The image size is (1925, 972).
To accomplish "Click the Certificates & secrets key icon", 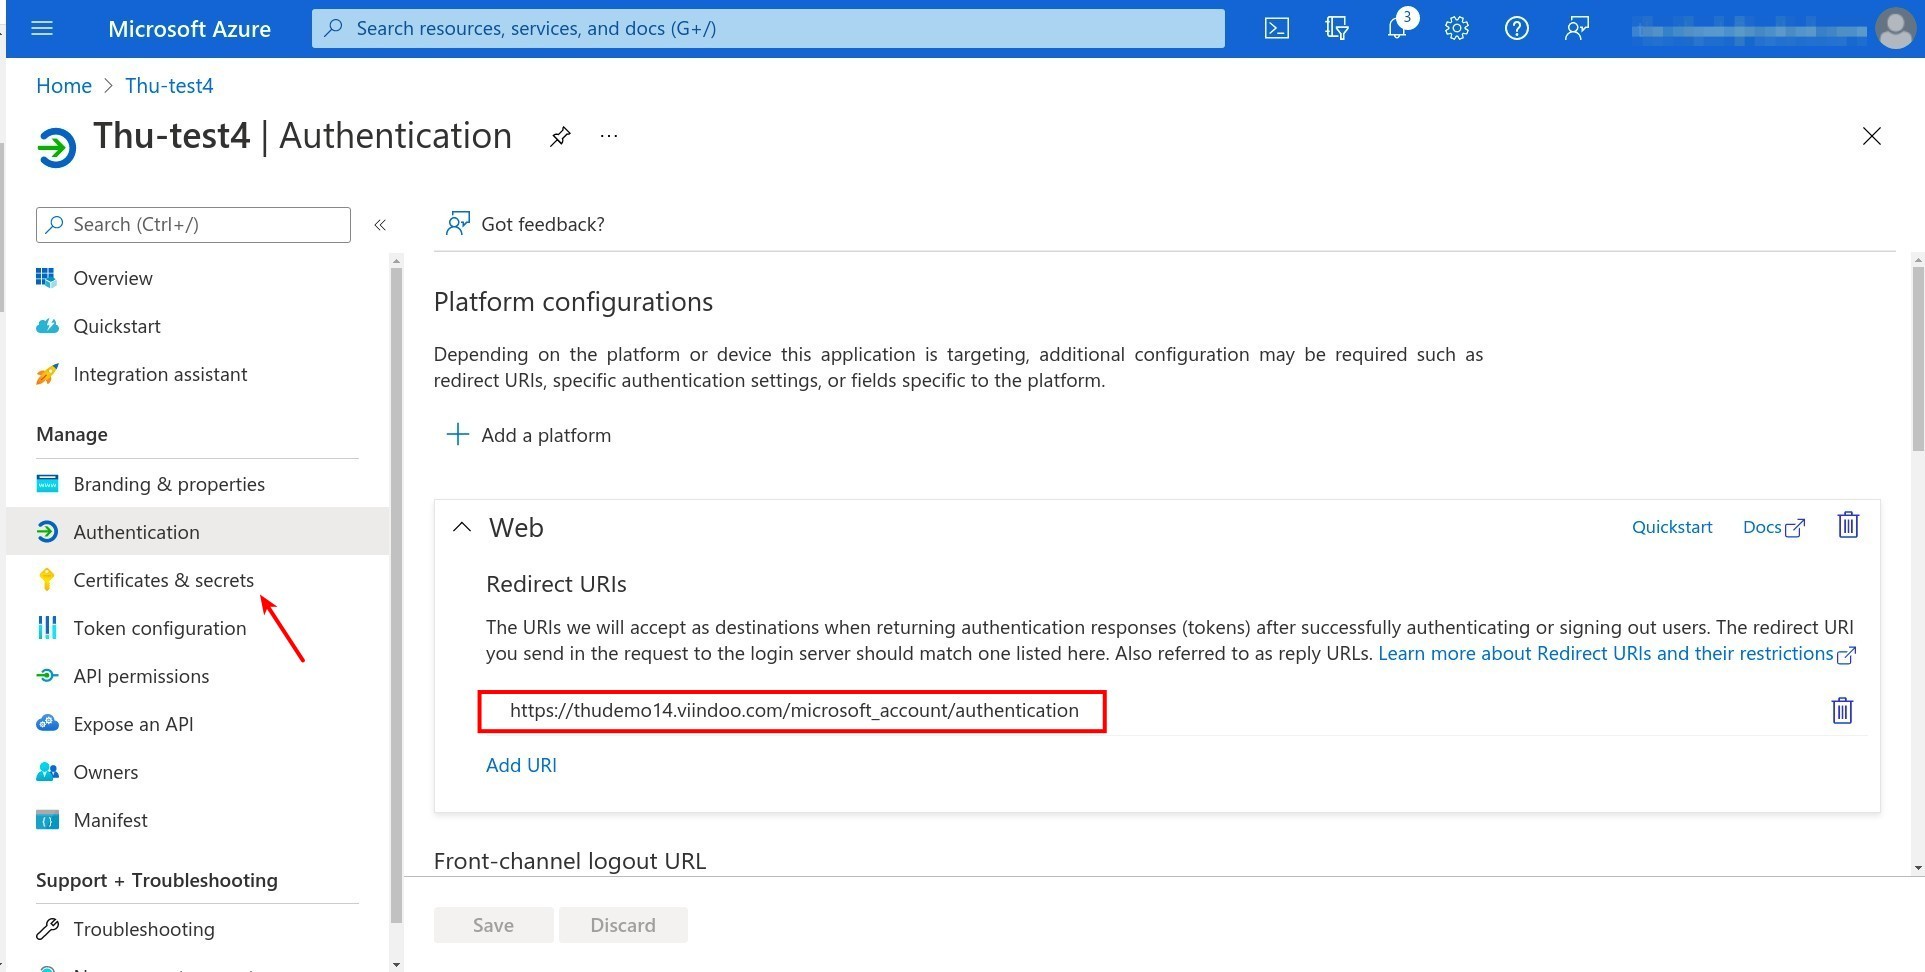I will [x=47, y=580].
